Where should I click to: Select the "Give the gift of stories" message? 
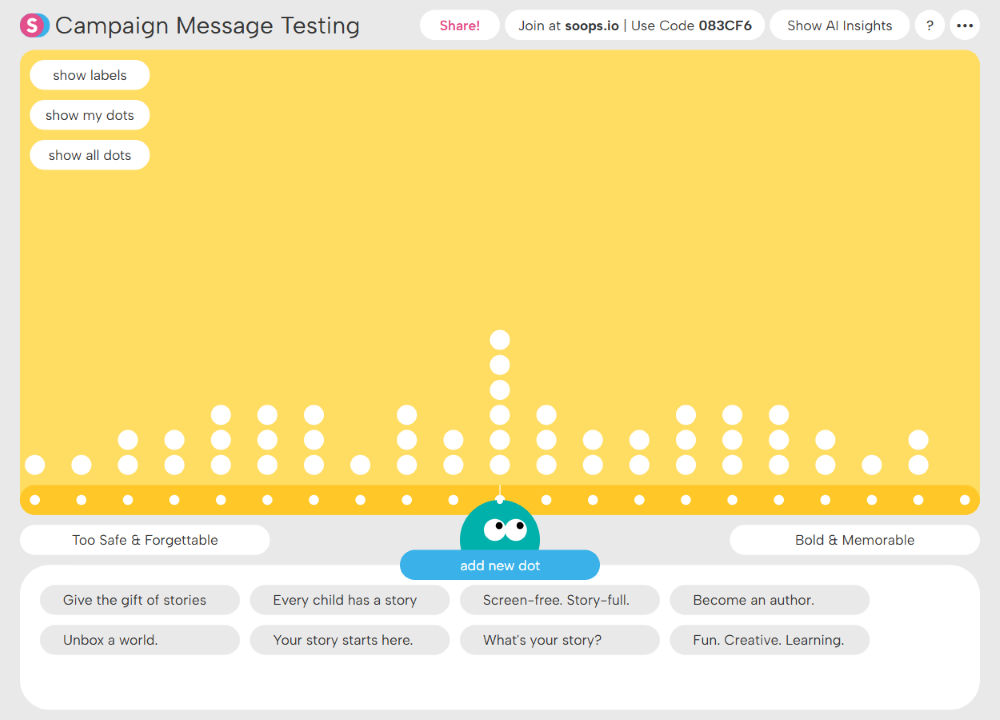[139, 600]
